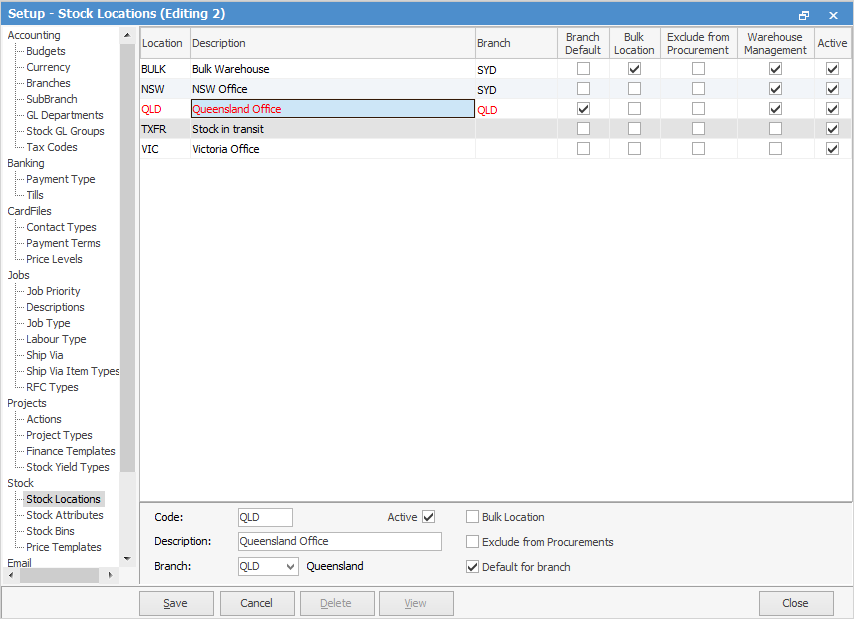Select Payment Terms under CardFiles
The image size is (854, 619).
coord(63,243)
